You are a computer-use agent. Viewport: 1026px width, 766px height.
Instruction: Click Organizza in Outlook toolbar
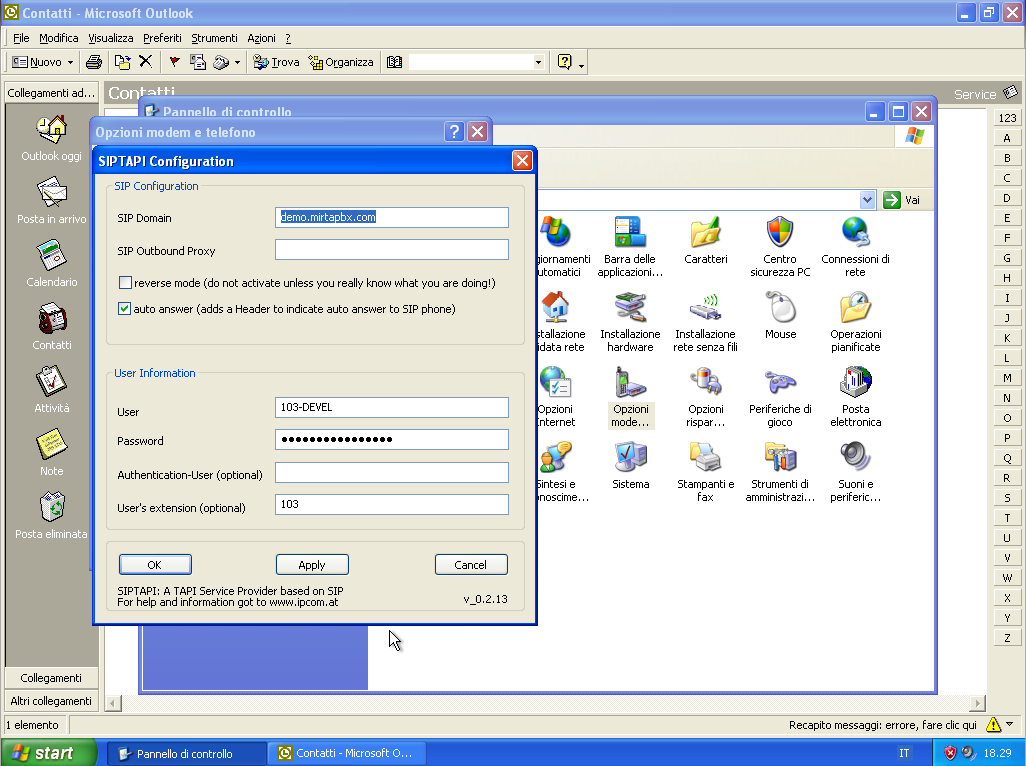[341, 62]
